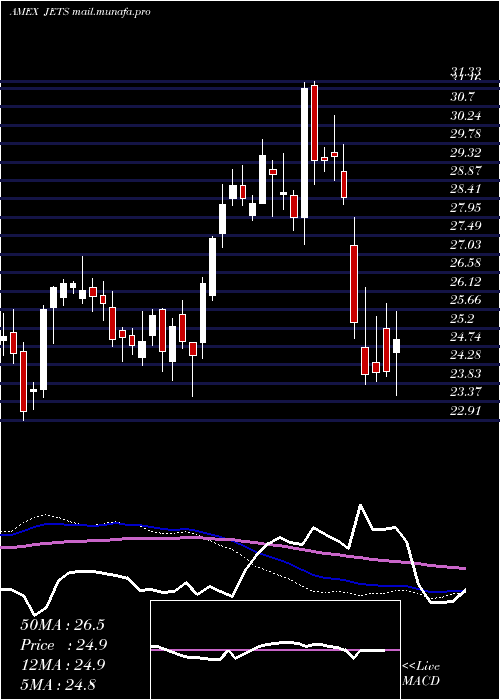Click the 29.78 price axis label
500x700 pixels.
[466, 133]
